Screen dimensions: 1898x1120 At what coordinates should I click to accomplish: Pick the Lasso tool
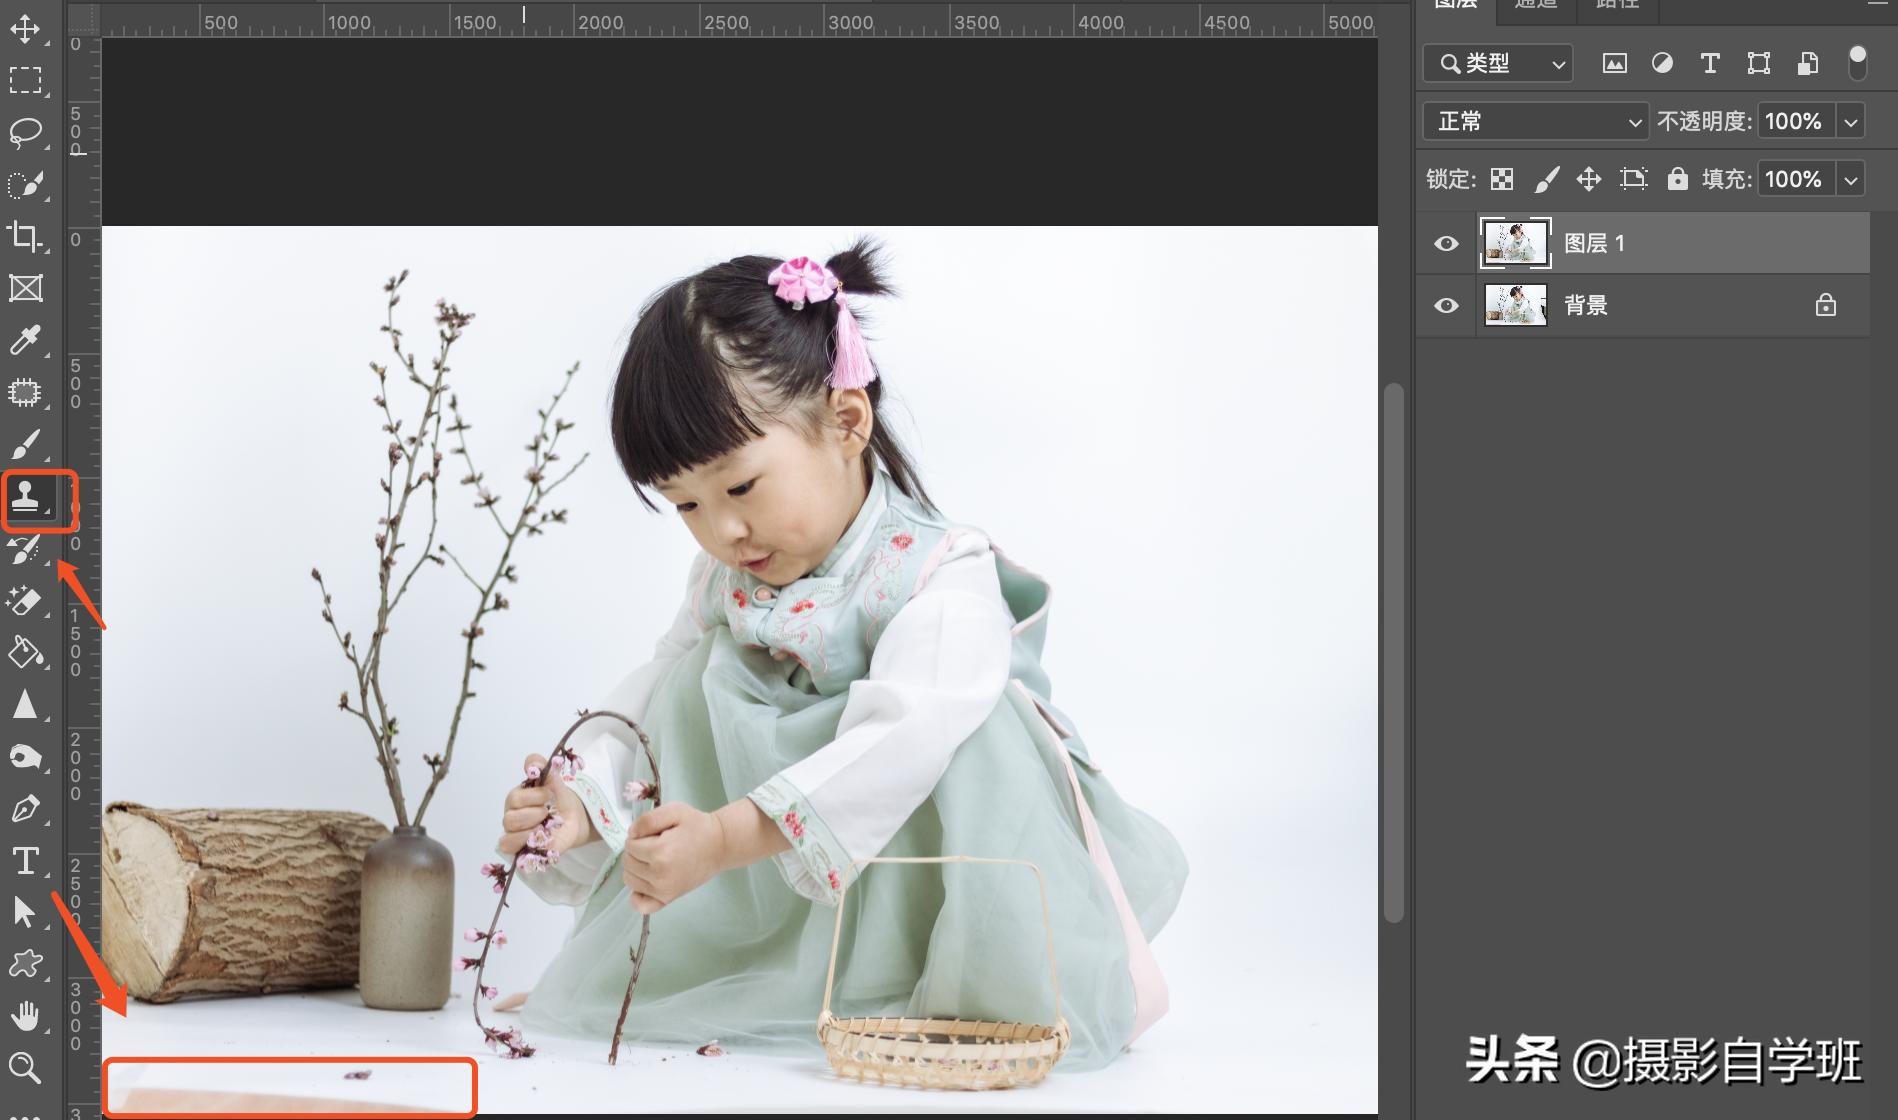click(x=25, y=132)
